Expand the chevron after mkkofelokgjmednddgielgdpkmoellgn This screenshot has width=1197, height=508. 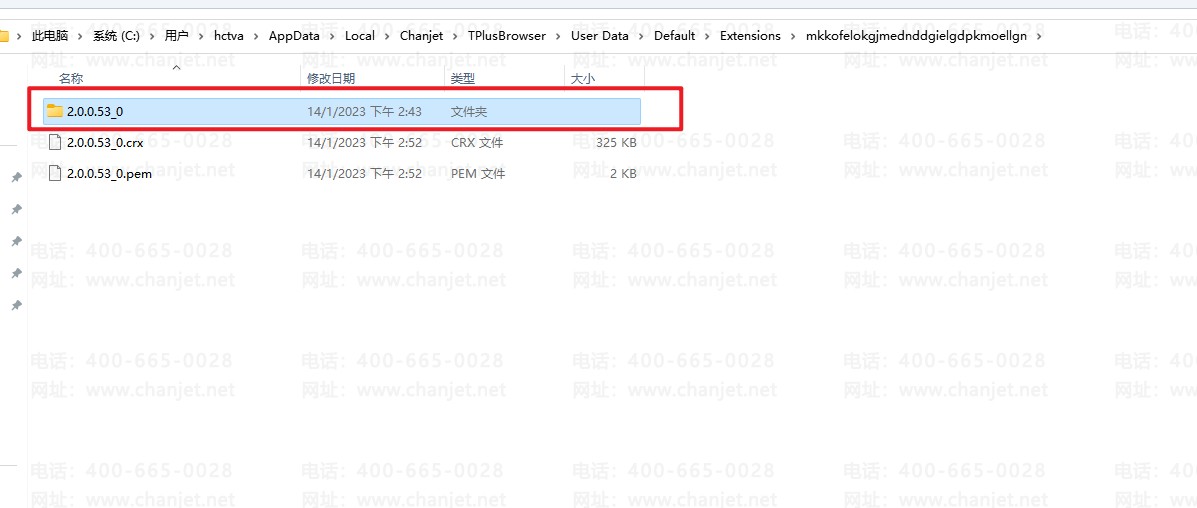point(1040,35)
